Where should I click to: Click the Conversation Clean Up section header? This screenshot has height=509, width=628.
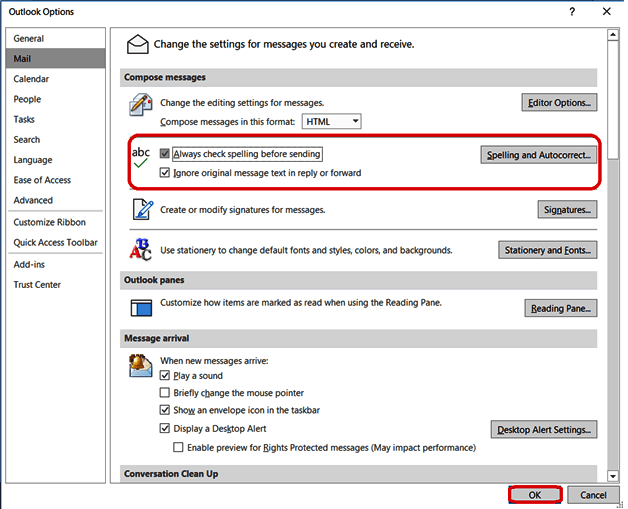point(358,473)
